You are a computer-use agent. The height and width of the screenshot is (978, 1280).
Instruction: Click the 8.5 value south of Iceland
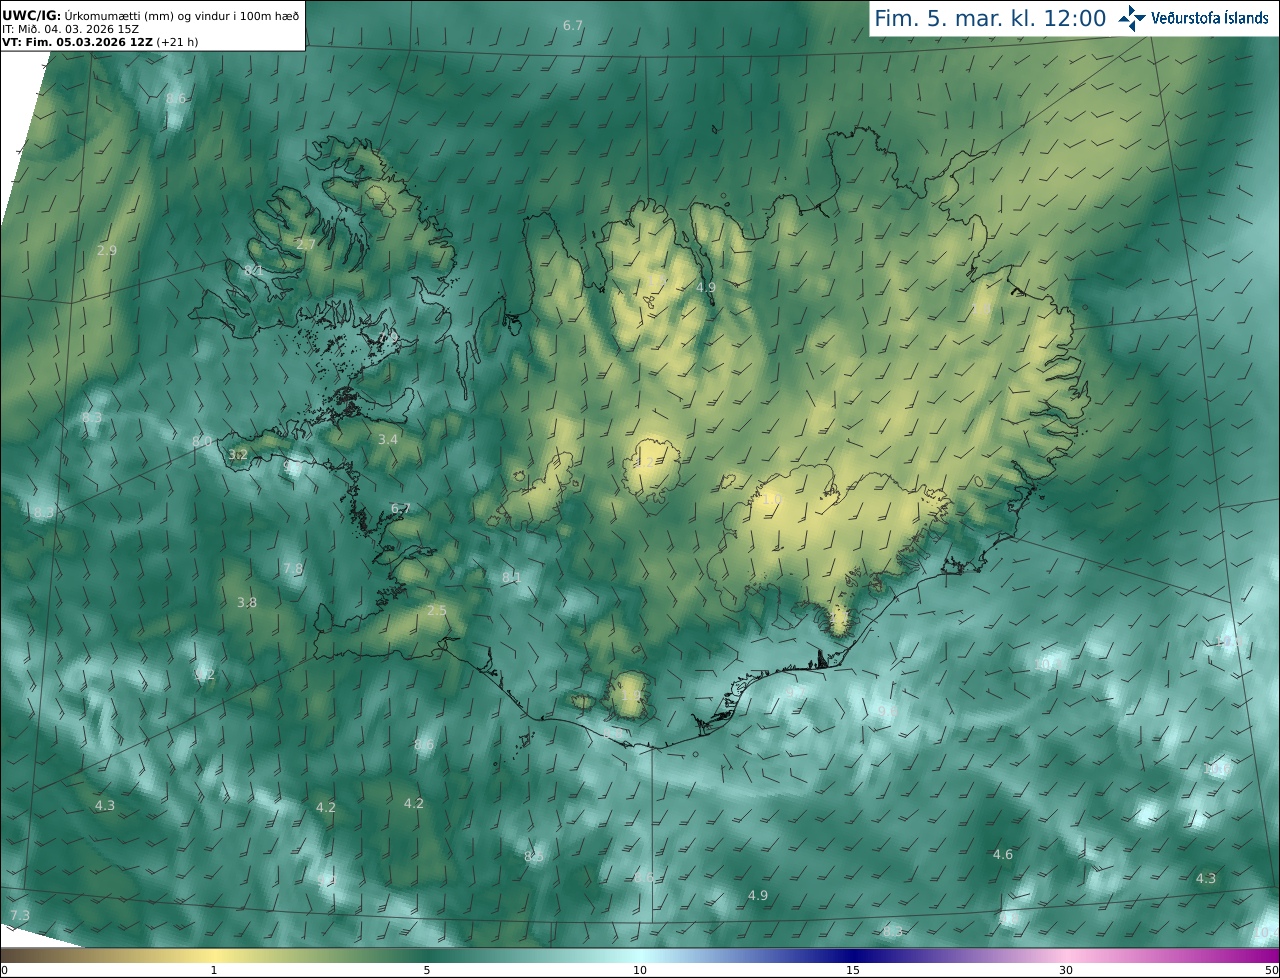pos(534,856)
